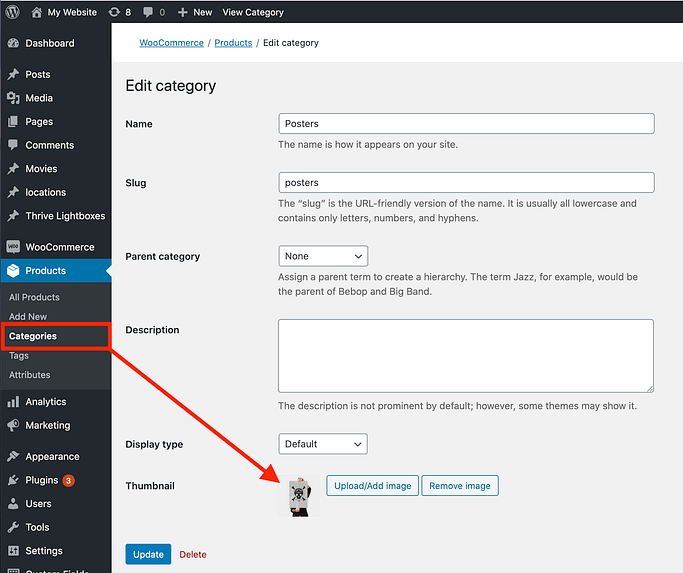Click the Update button
The width and height of the screenshot is (683, 573).
[x=148, y=554]
